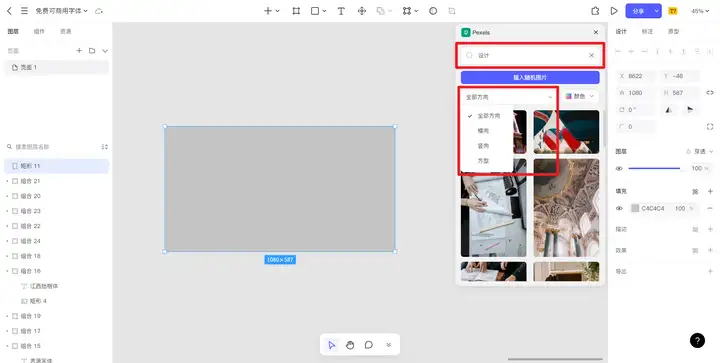The height and width of the screenshot is (363, 720).
Task: Click the independent corner radius icon
Action: [710, 127]
